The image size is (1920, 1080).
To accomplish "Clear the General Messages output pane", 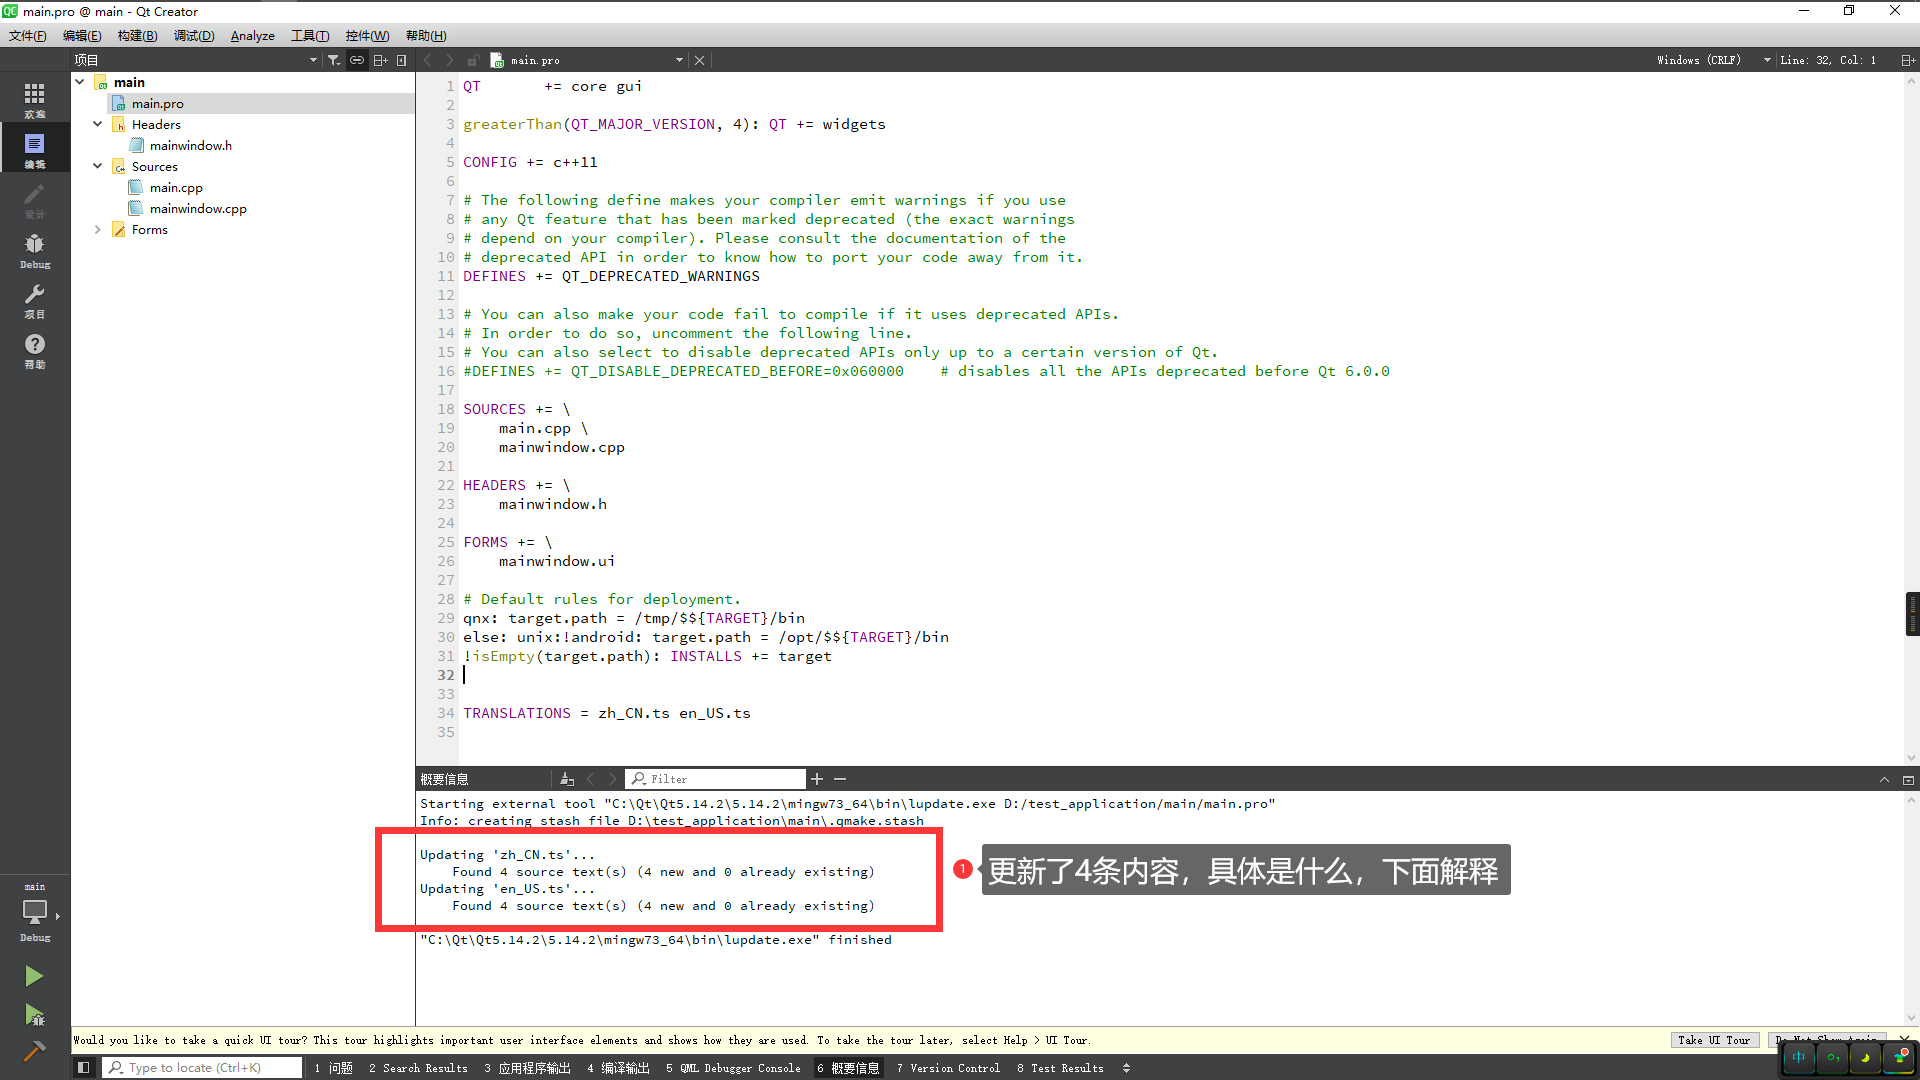I will tap(567, 779).
